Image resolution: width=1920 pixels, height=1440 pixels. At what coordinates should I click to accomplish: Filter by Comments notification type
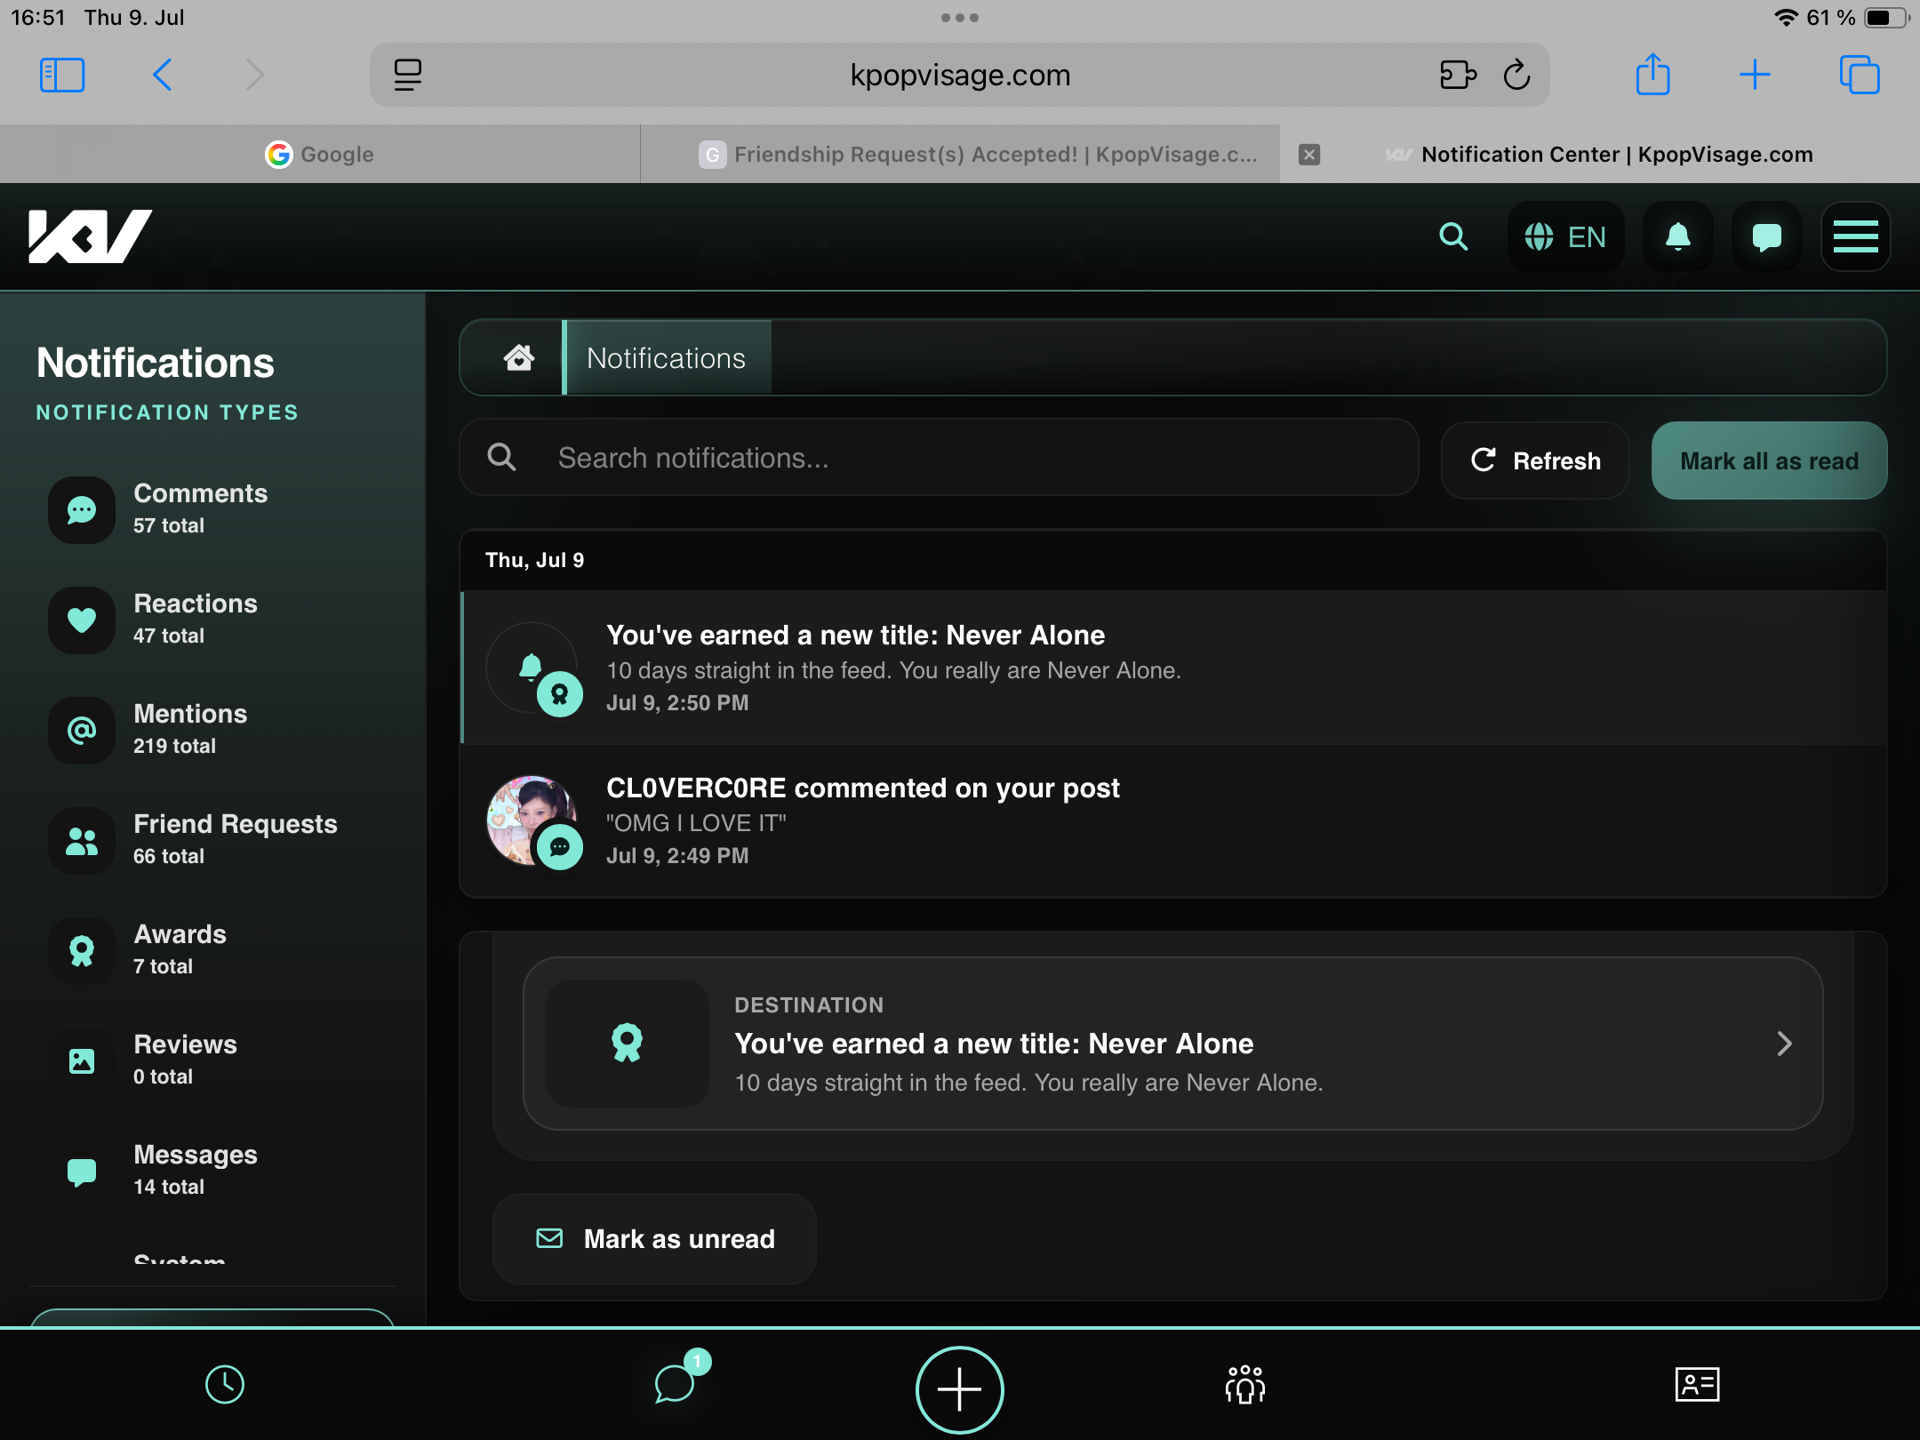click(212, 509)
